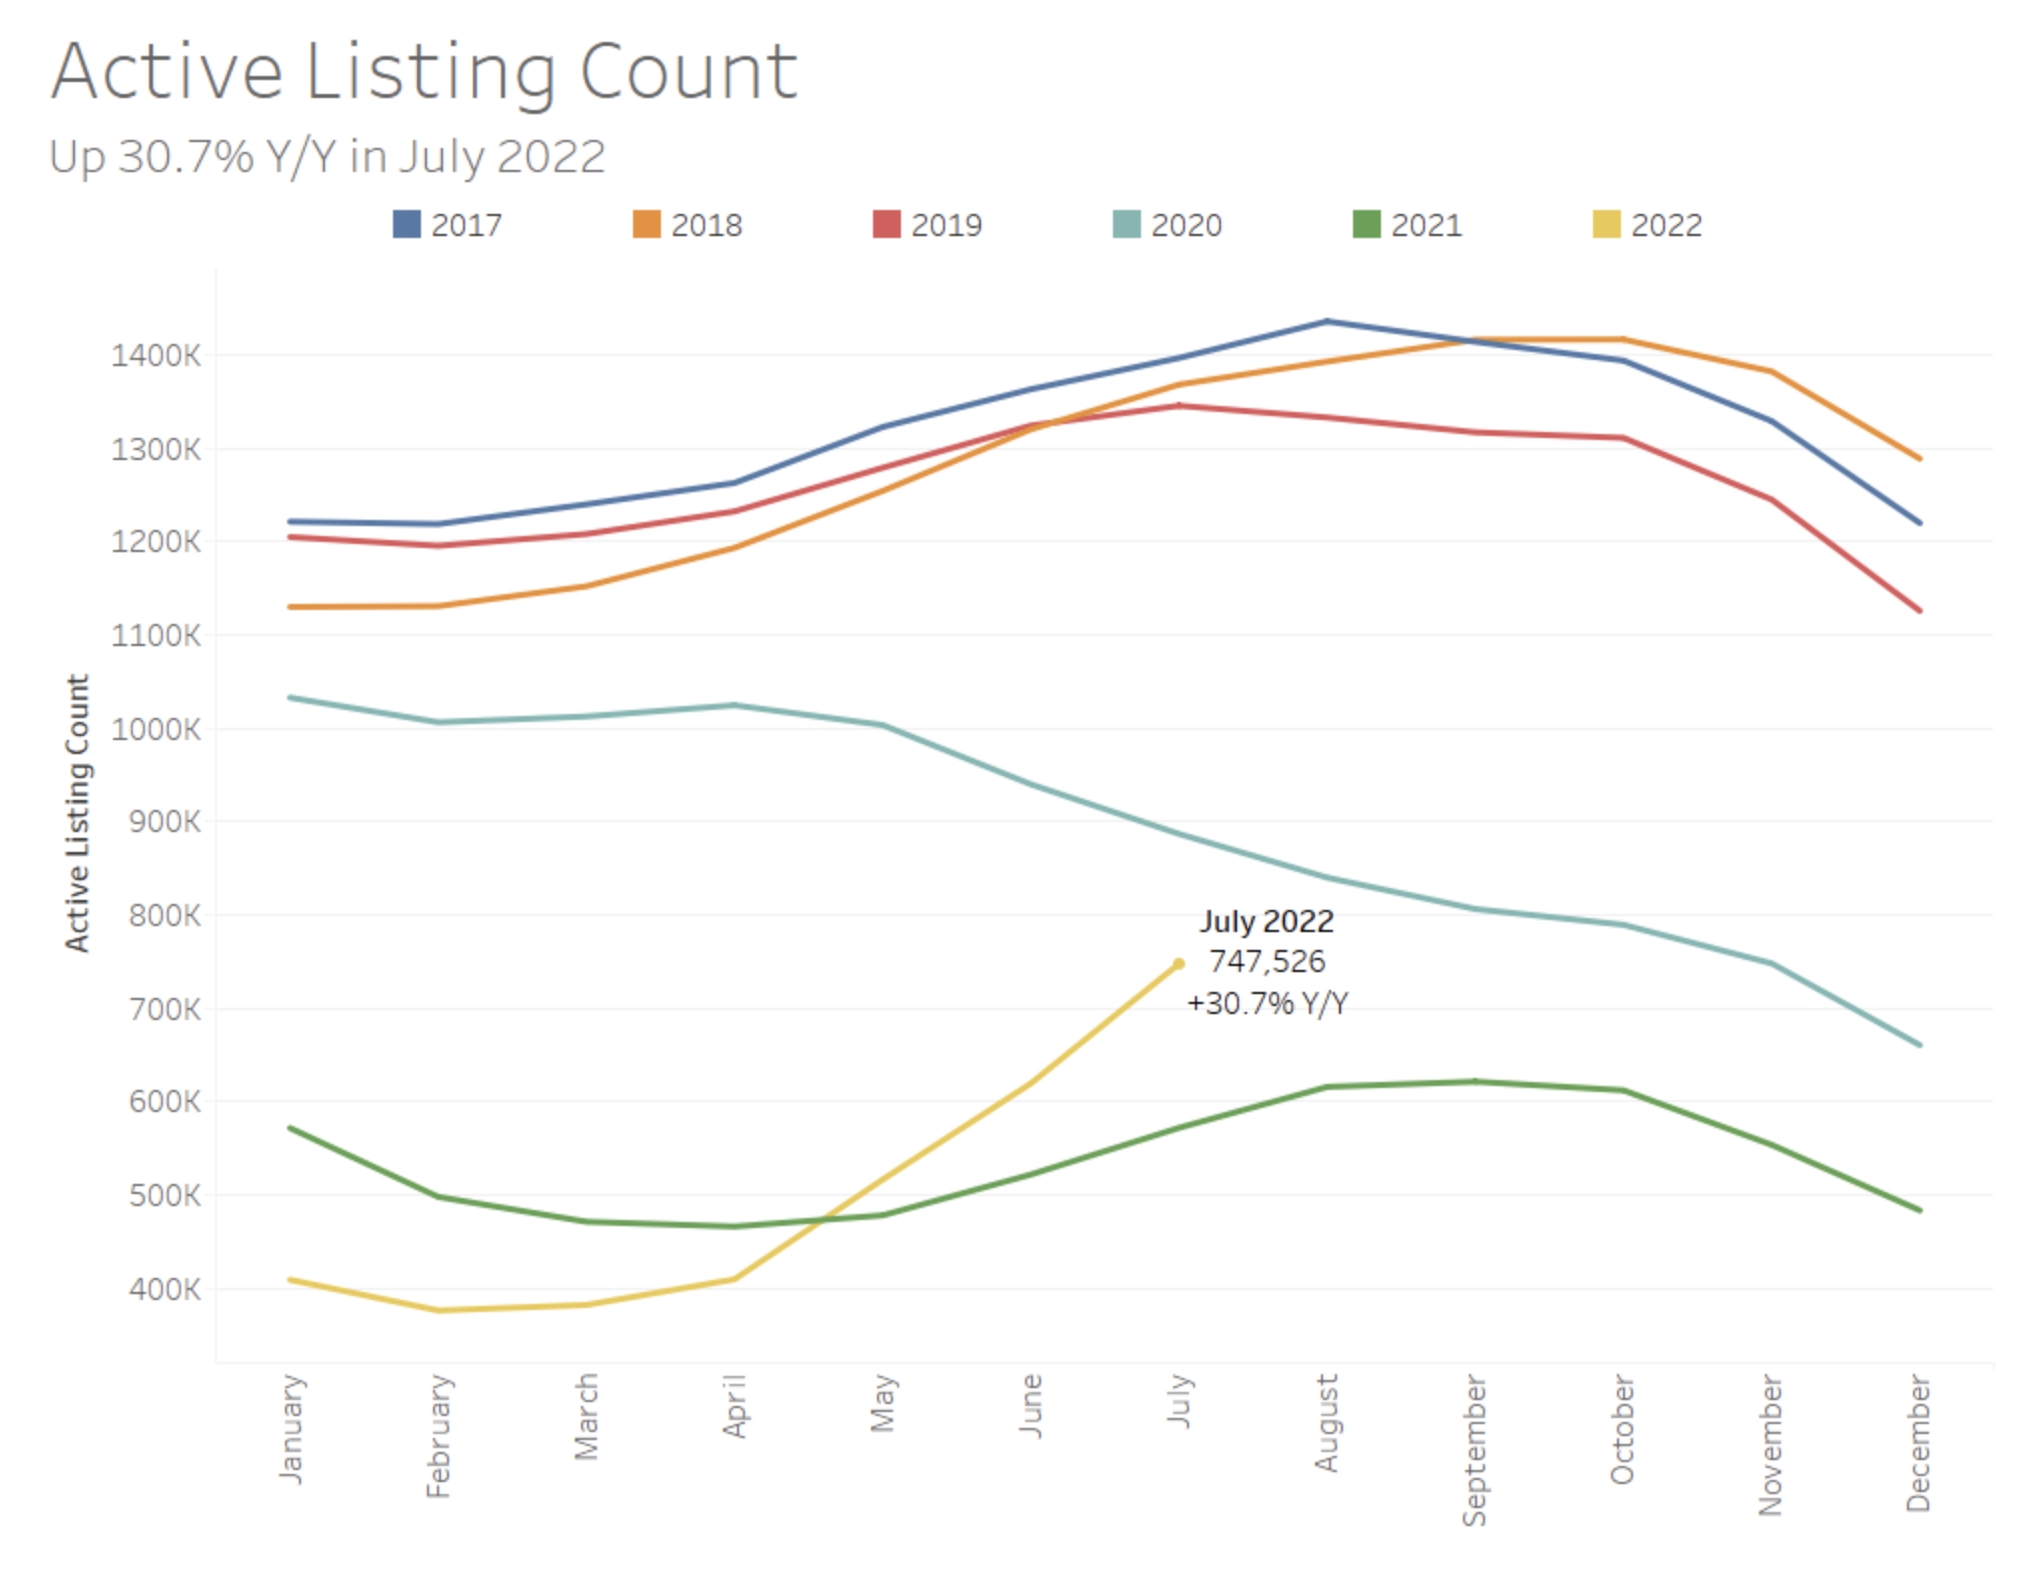Click the 2020 teal legend swatch
This screenshot has width=2024, height=1570.
click(x=1126, y=224)
